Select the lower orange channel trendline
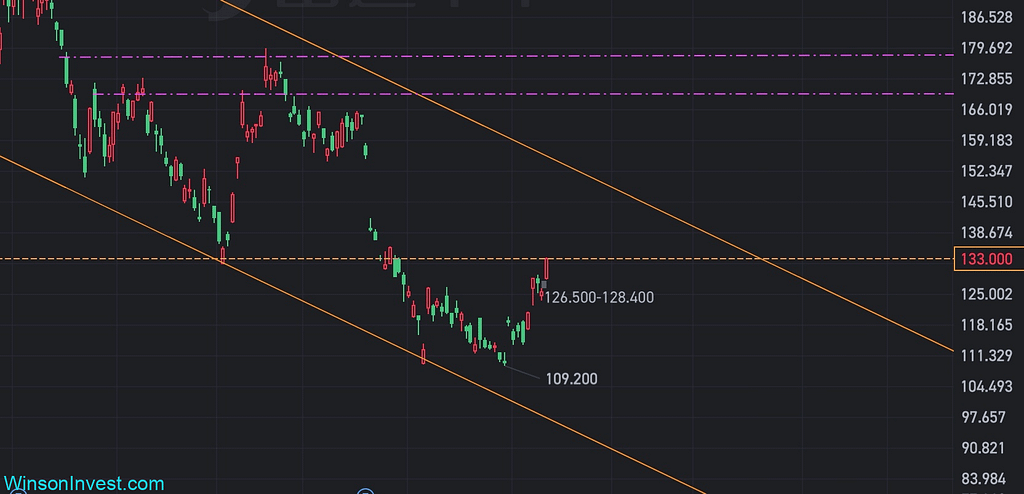1024x494 pixels. pos(300,297)
